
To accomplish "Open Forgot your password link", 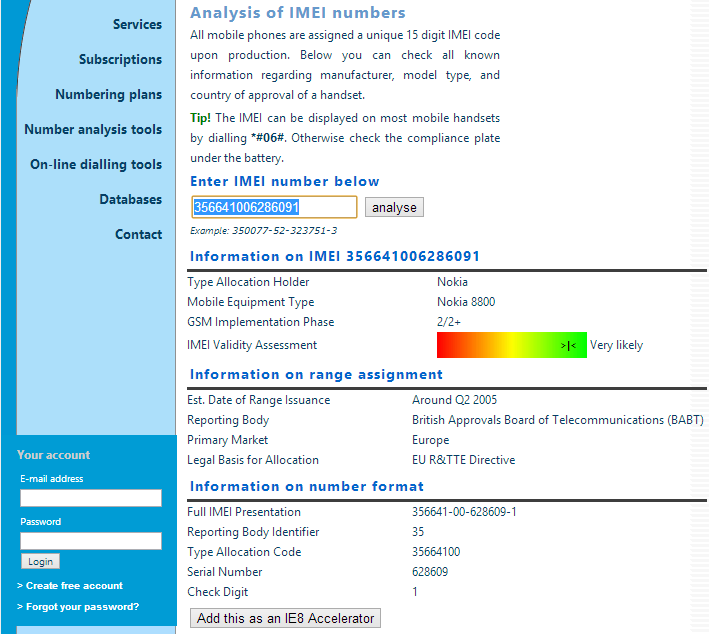I will tap(82, 607).
